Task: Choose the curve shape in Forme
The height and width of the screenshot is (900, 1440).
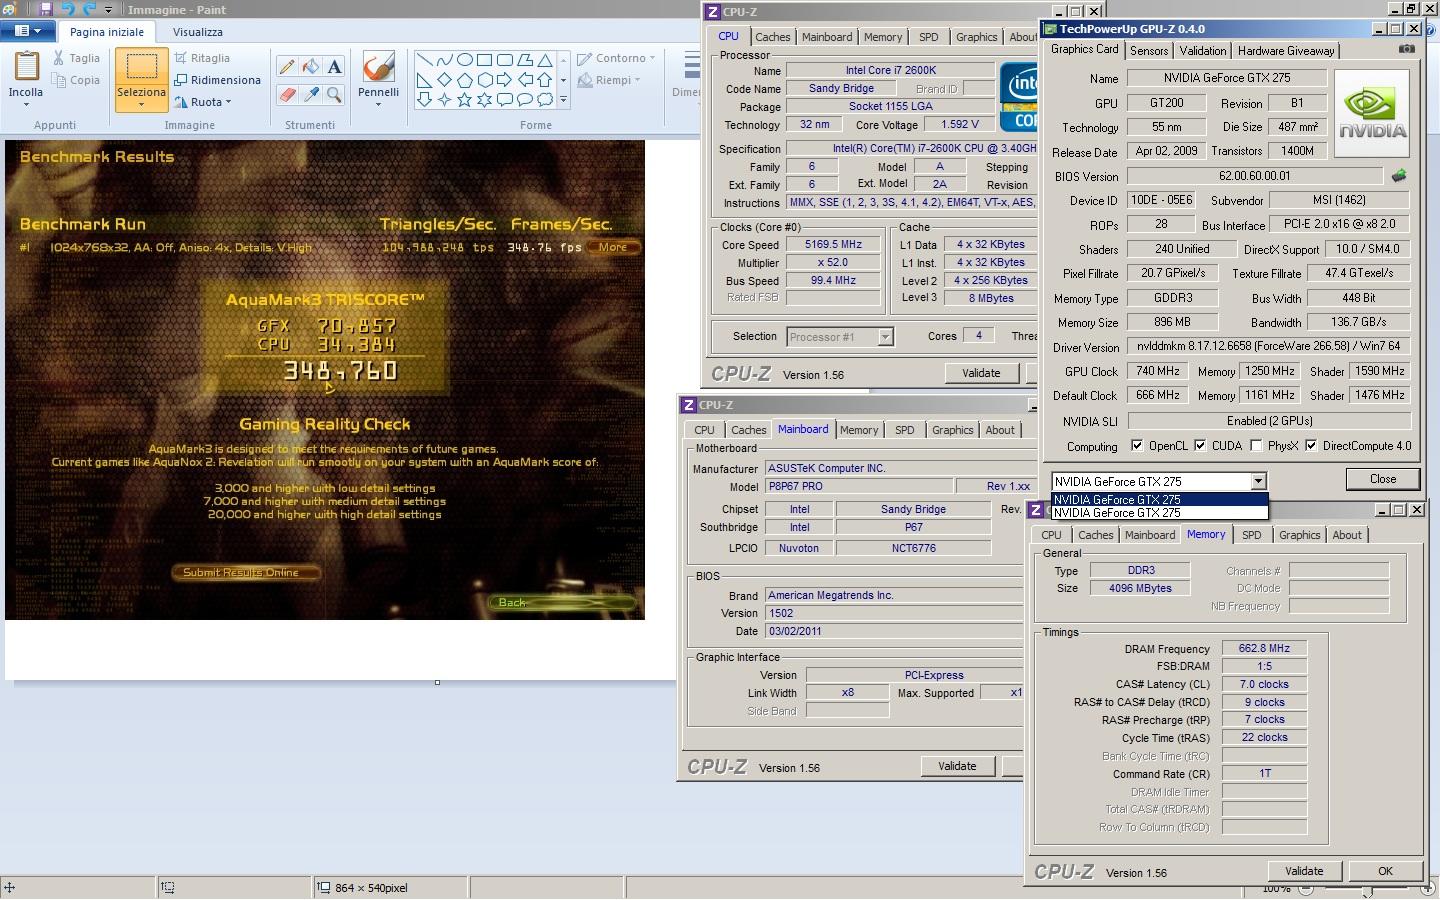Action: click(x=444, y=60)
